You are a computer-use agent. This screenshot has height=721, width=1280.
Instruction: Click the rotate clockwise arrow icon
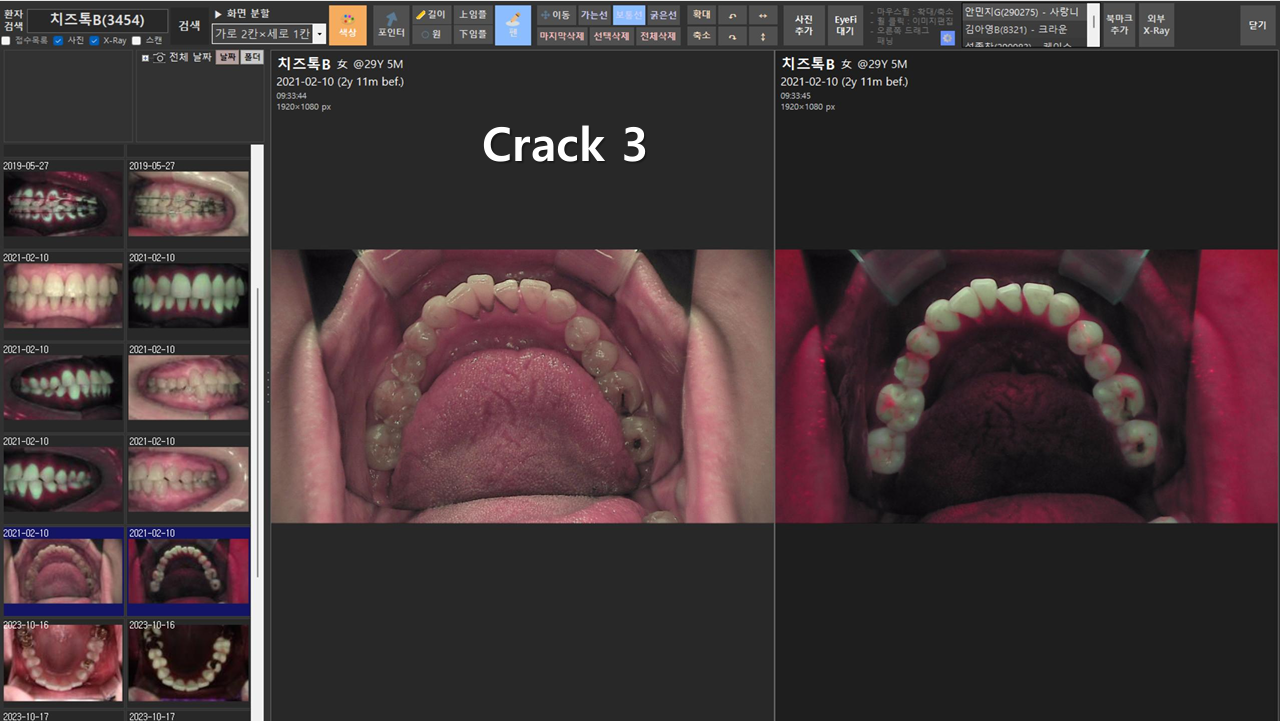(x=732, y=36)
